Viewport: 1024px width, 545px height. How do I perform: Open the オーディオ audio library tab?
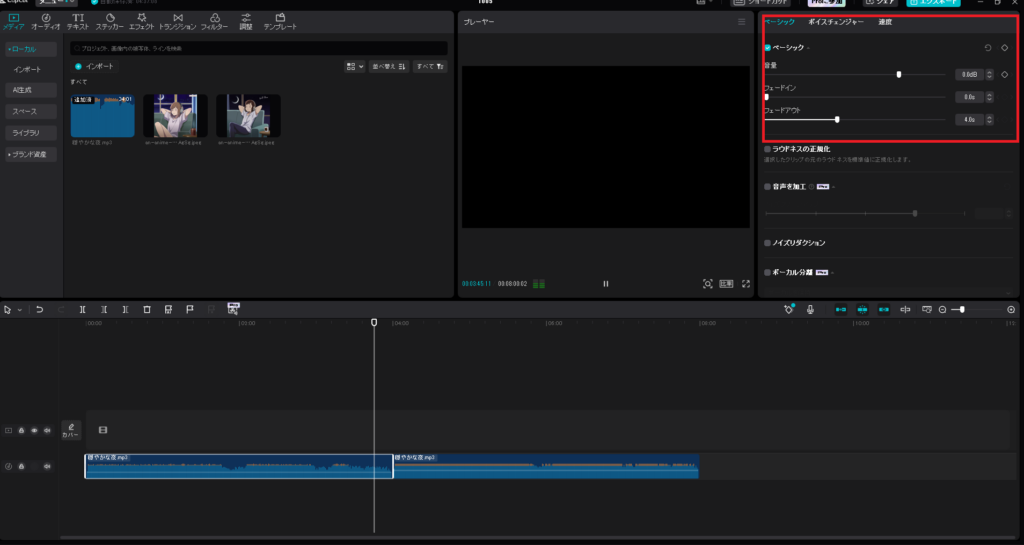[46, 22]
